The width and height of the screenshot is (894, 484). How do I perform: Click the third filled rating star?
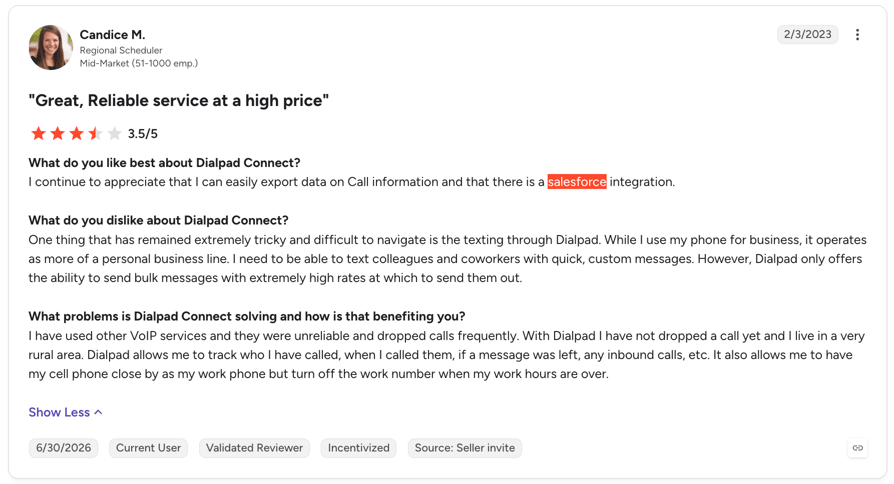coord(76,133)
